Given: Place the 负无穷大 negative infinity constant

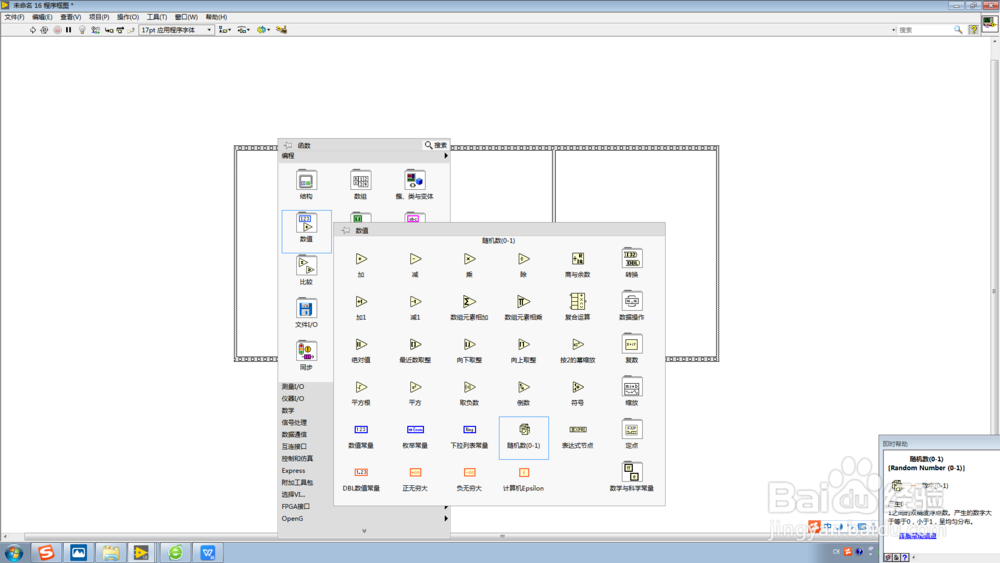Looking at the screenshot, I should (469, 472).
